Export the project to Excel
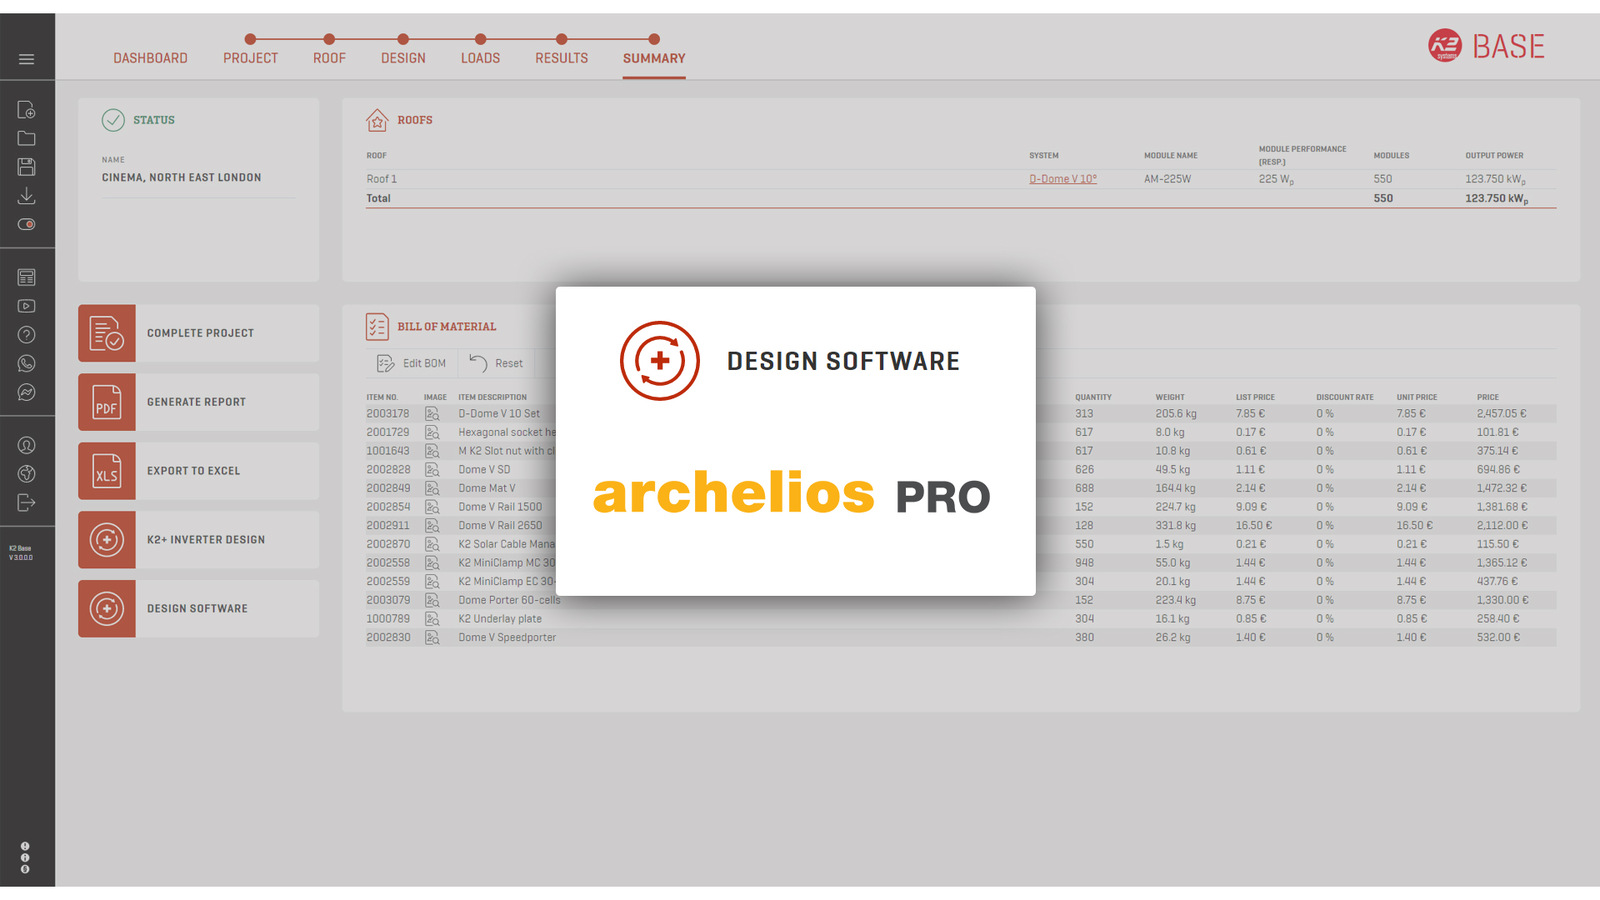Screen dimensions: 1600x900 coord(196,470)
